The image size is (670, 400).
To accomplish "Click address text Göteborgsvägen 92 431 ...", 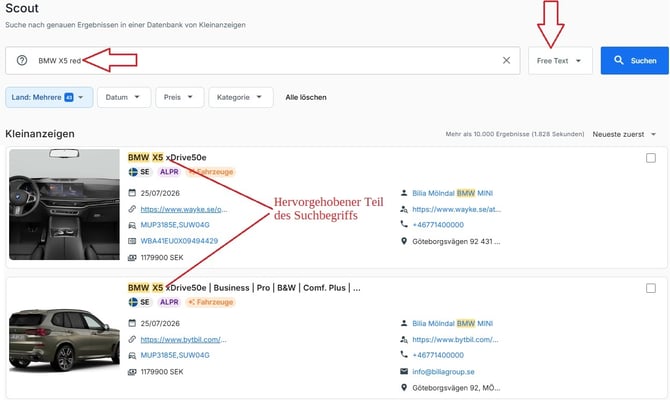I will 456,241.
